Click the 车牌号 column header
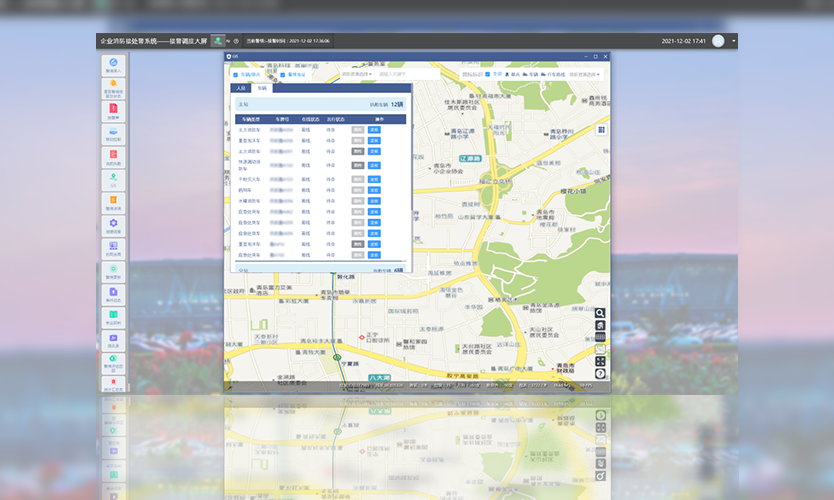 [x=282, y=120]
